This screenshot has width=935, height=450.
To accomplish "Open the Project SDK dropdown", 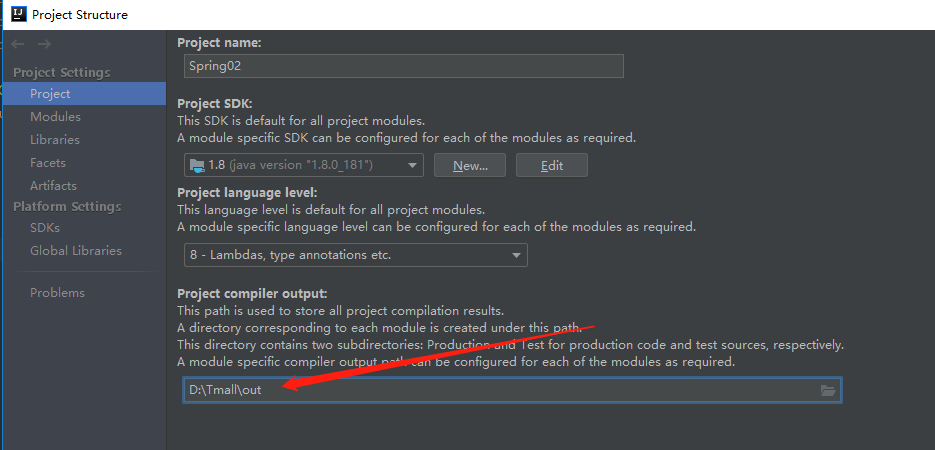I will click(x=412, y=165).
